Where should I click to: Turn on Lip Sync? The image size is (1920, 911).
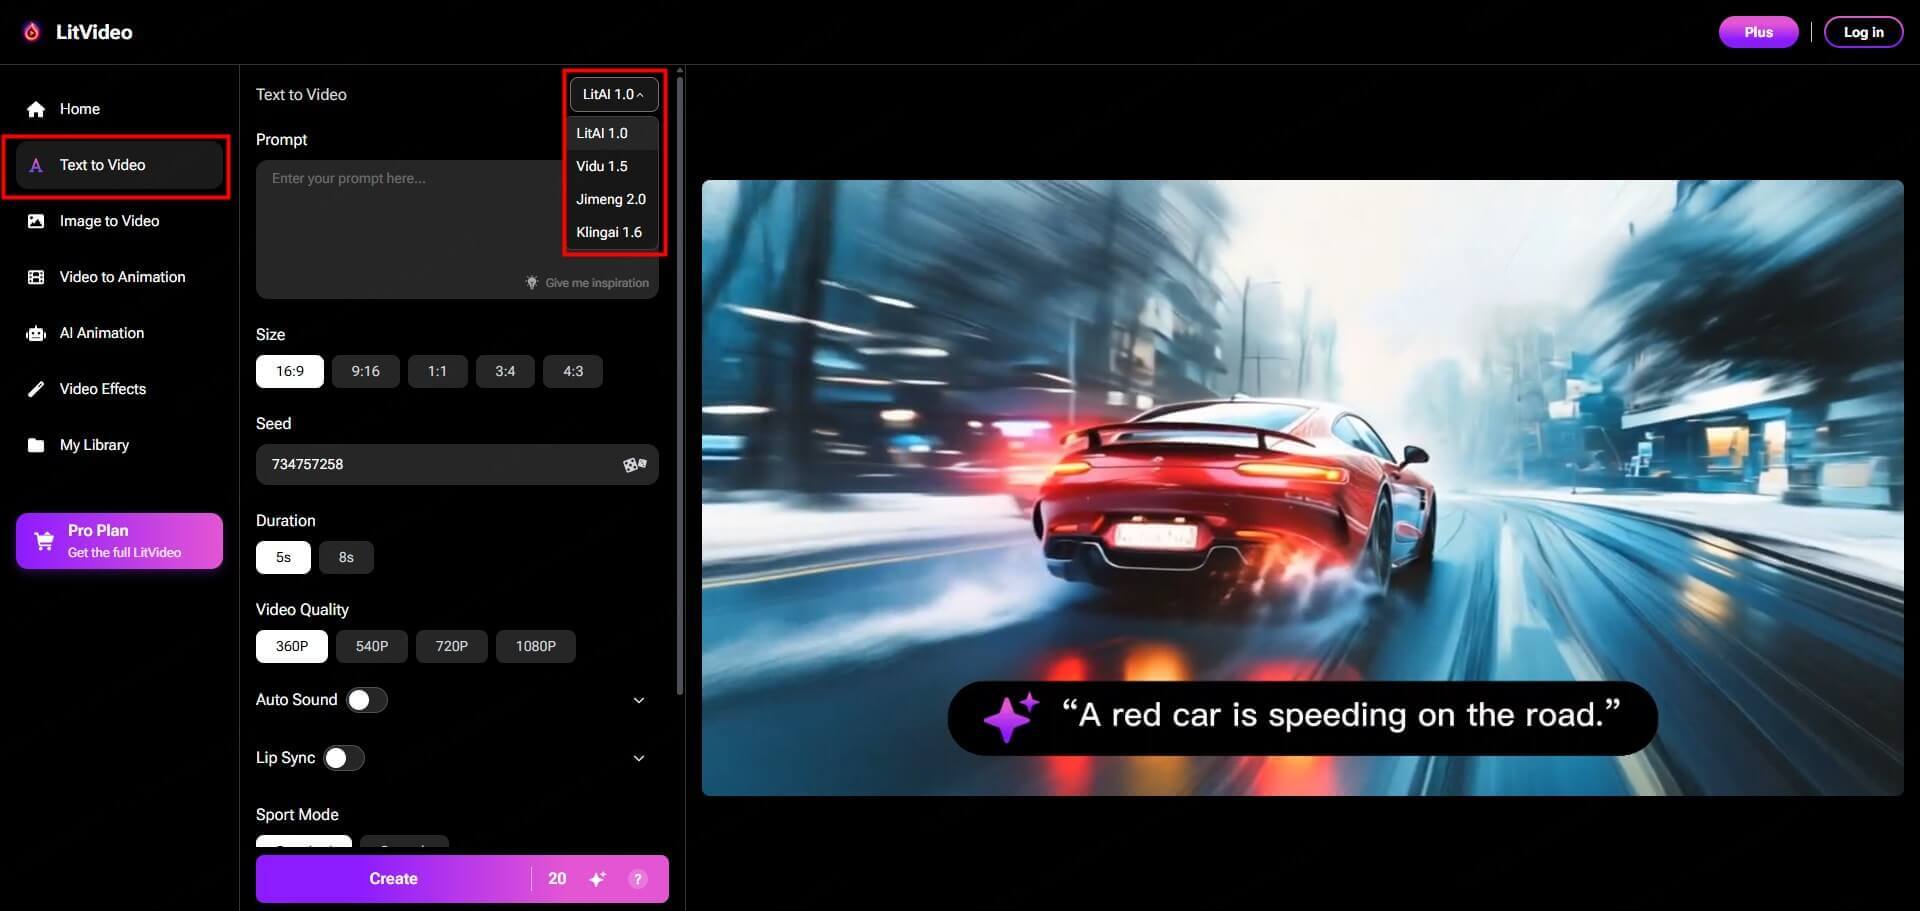pyautogui.click(x=344, y=758)
